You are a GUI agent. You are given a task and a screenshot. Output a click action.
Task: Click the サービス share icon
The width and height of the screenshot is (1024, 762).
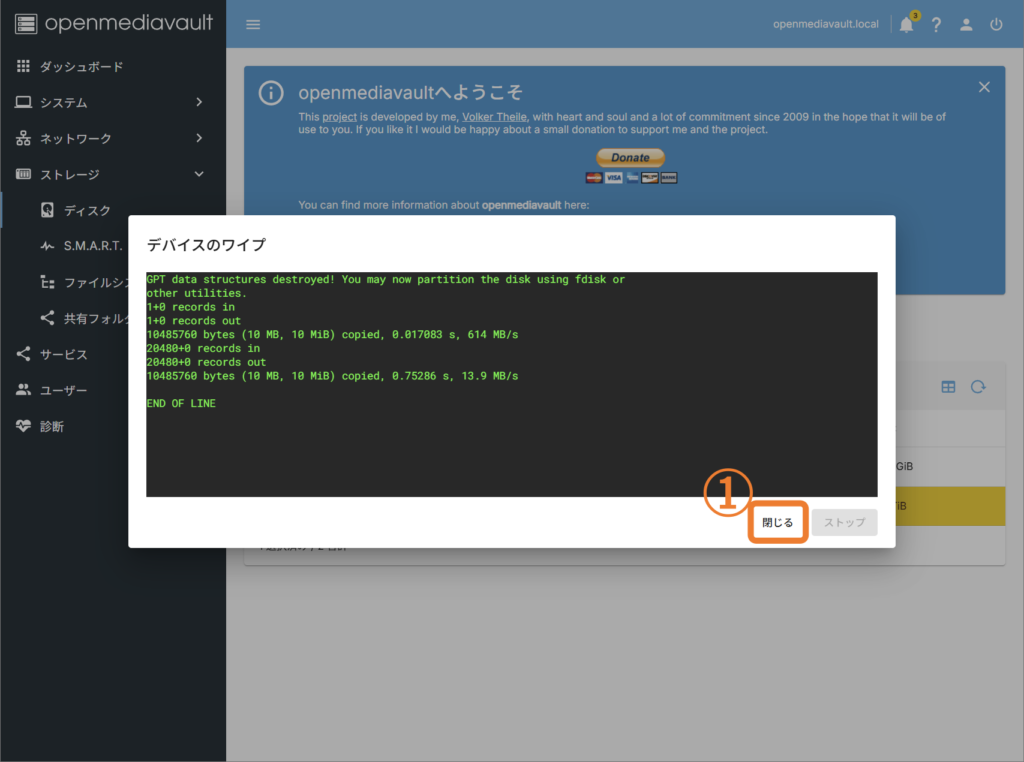[24, 354]
